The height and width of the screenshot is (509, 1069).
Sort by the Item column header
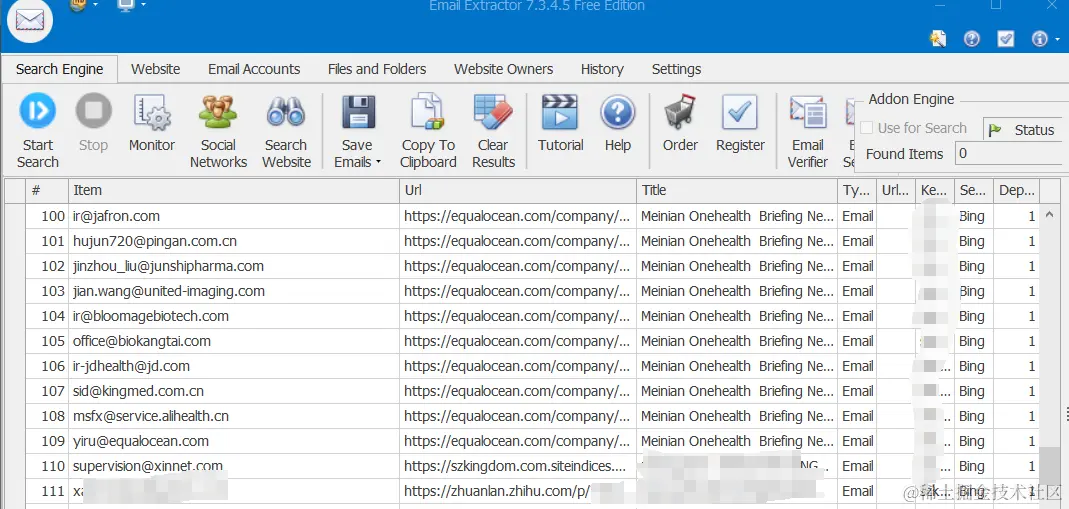[x=234, y=191]
